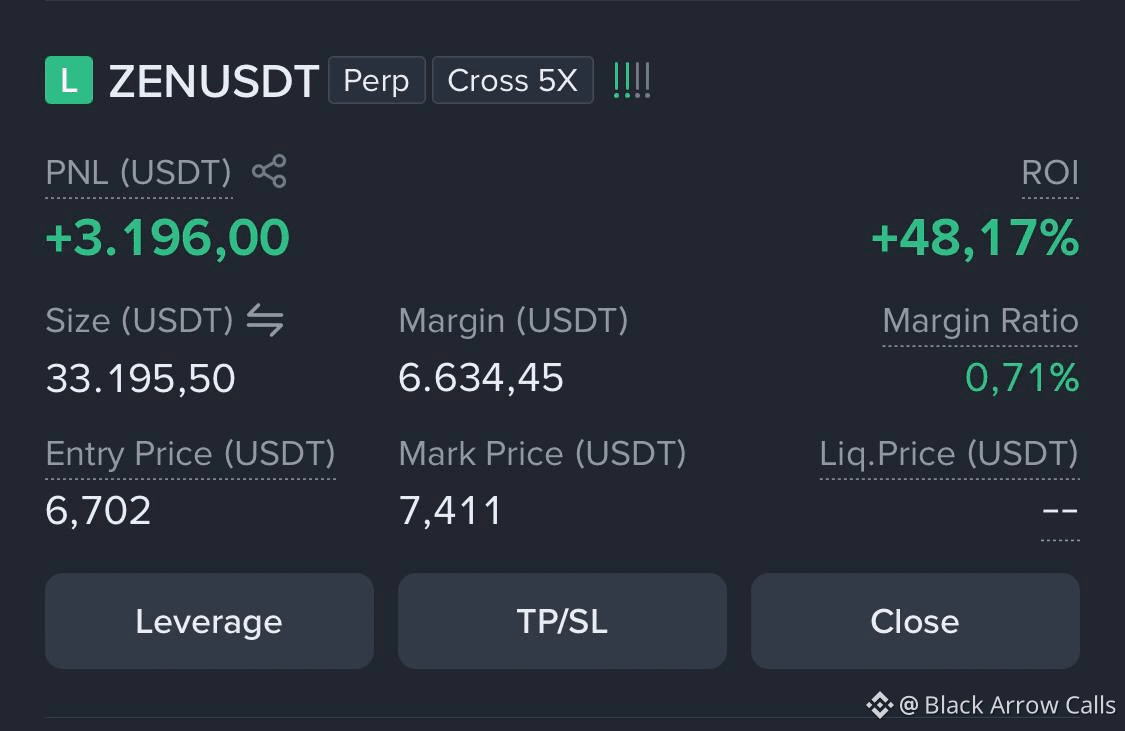This screenshot has width=1125, height=731.
Task: Open the ZENUSDT pair title
Action: point(214,81)
